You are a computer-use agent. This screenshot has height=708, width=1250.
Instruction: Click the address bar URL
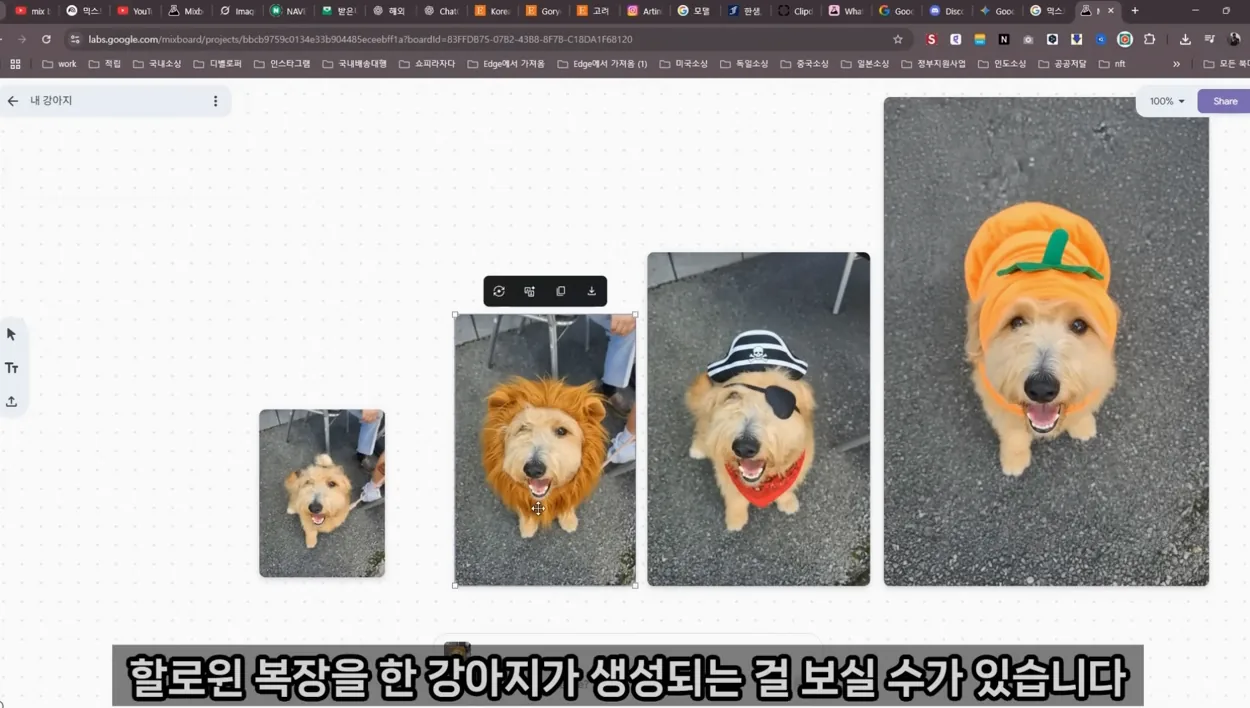point(360,39)
